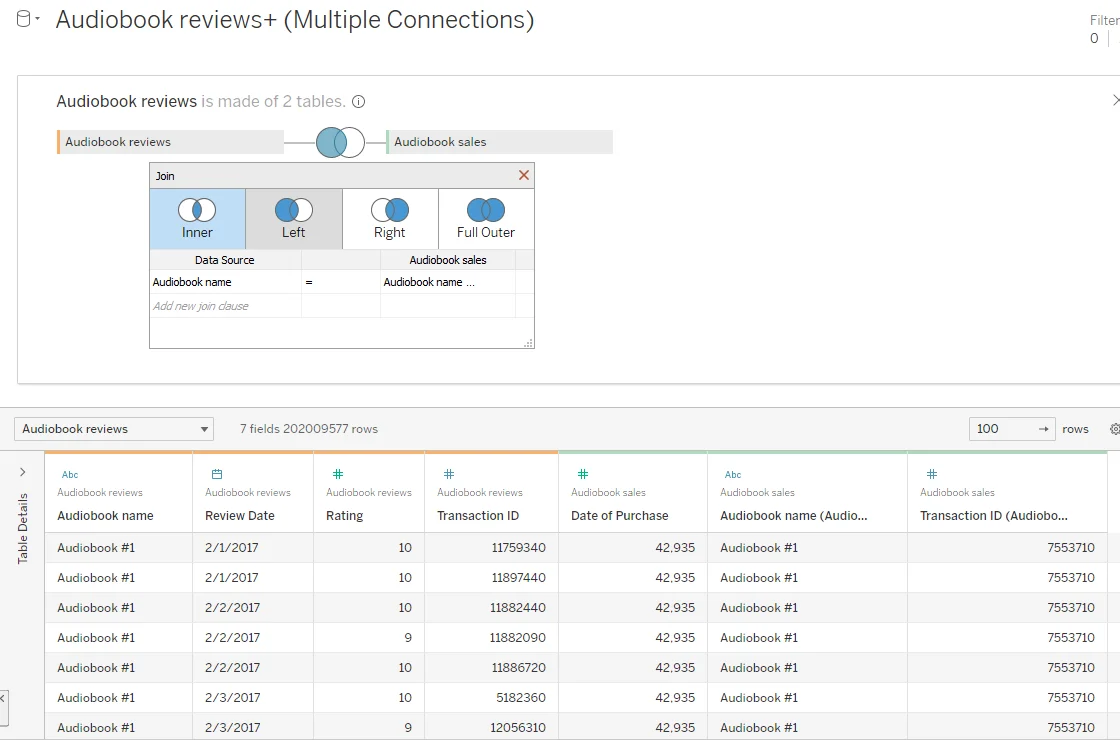Choose the Full Outer join type

pos(485,219)
